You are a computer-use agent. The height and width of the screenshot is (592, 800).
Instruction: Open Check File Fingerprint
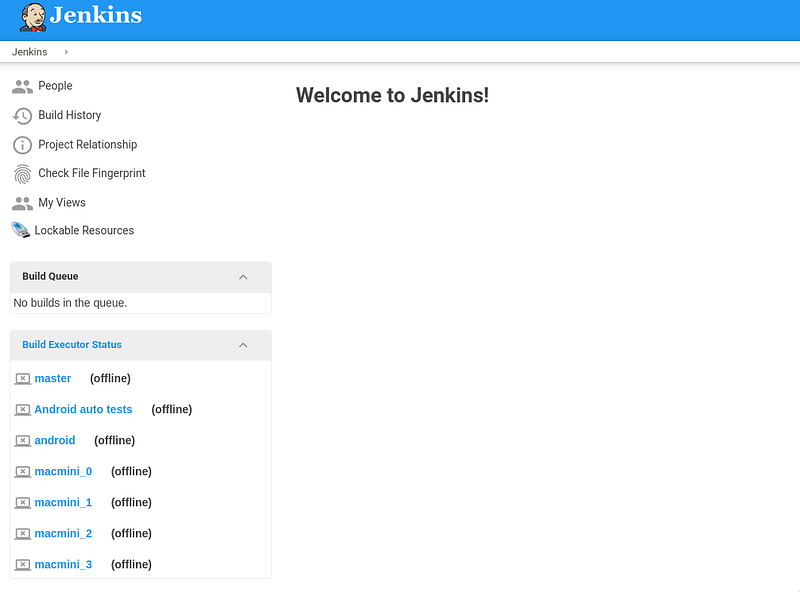pyautogui.click(x=92, y=174)
